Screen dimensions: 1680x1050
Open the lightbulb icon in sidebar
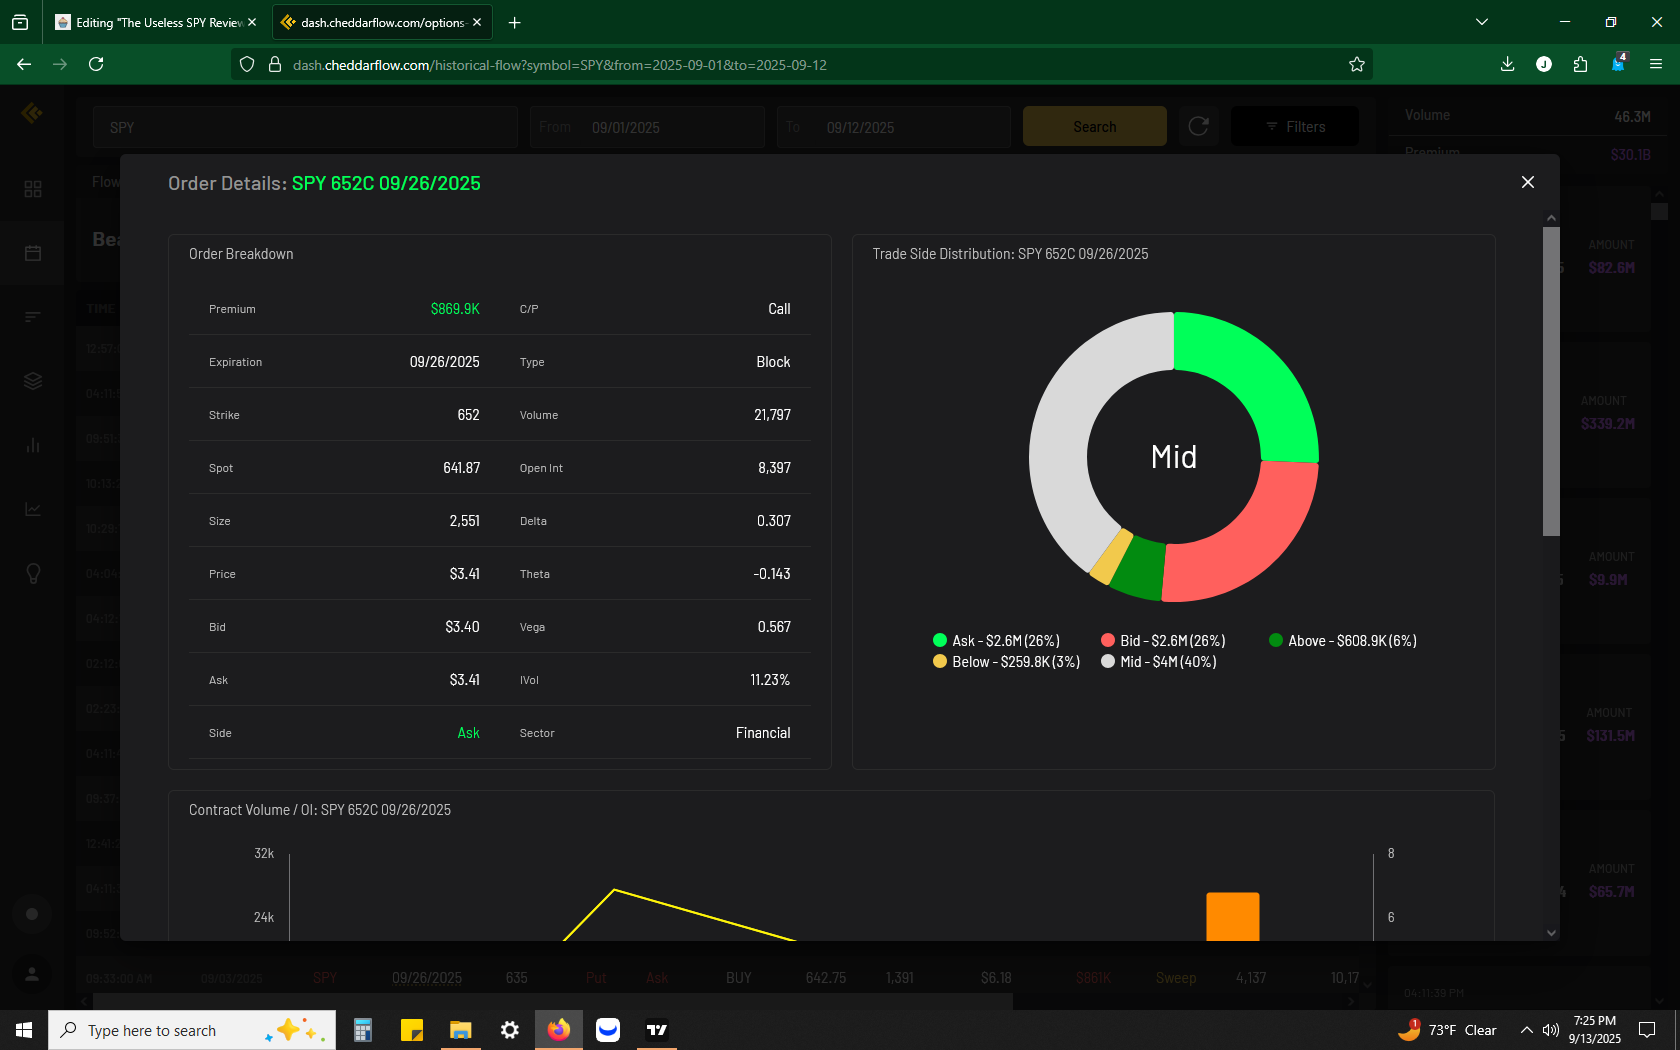[33, 573]
